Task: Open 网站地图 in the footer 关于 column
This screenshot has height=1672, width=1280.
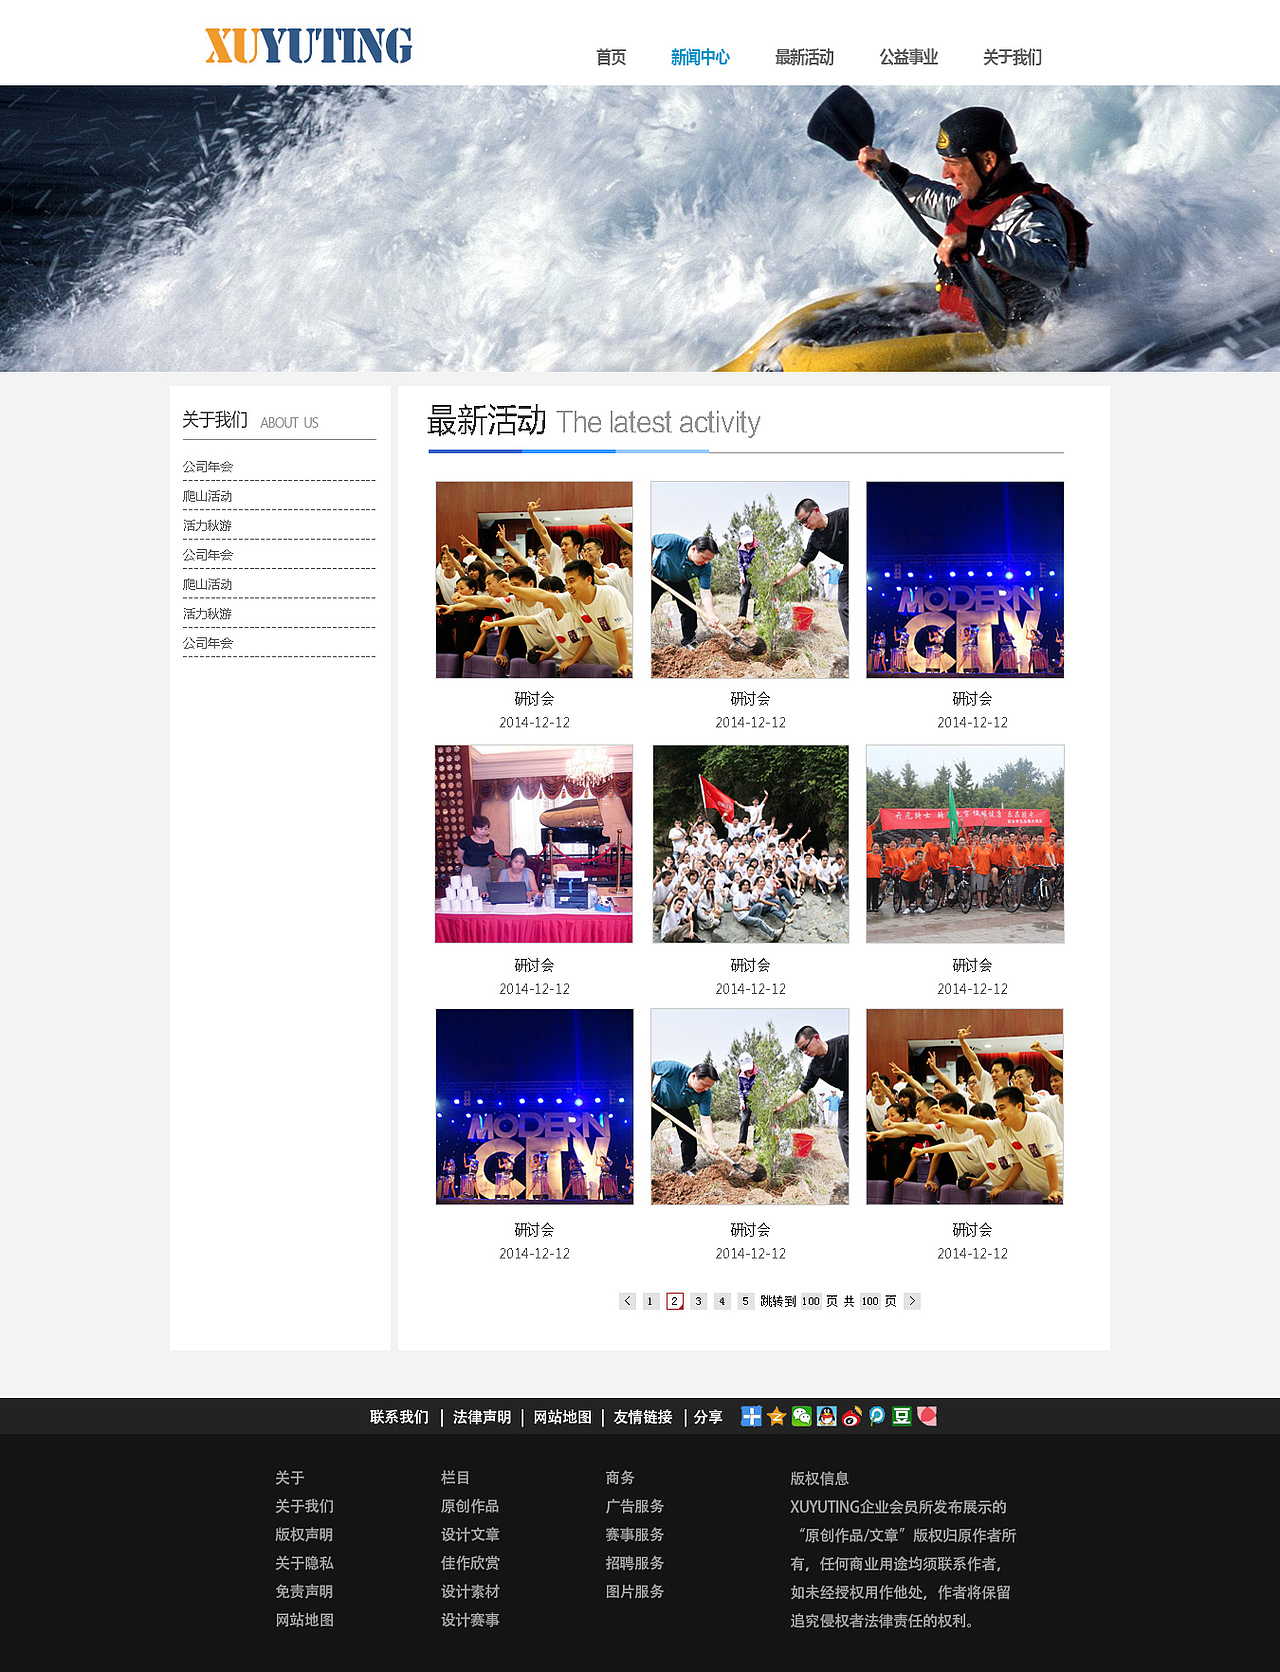Action: 305,1620
